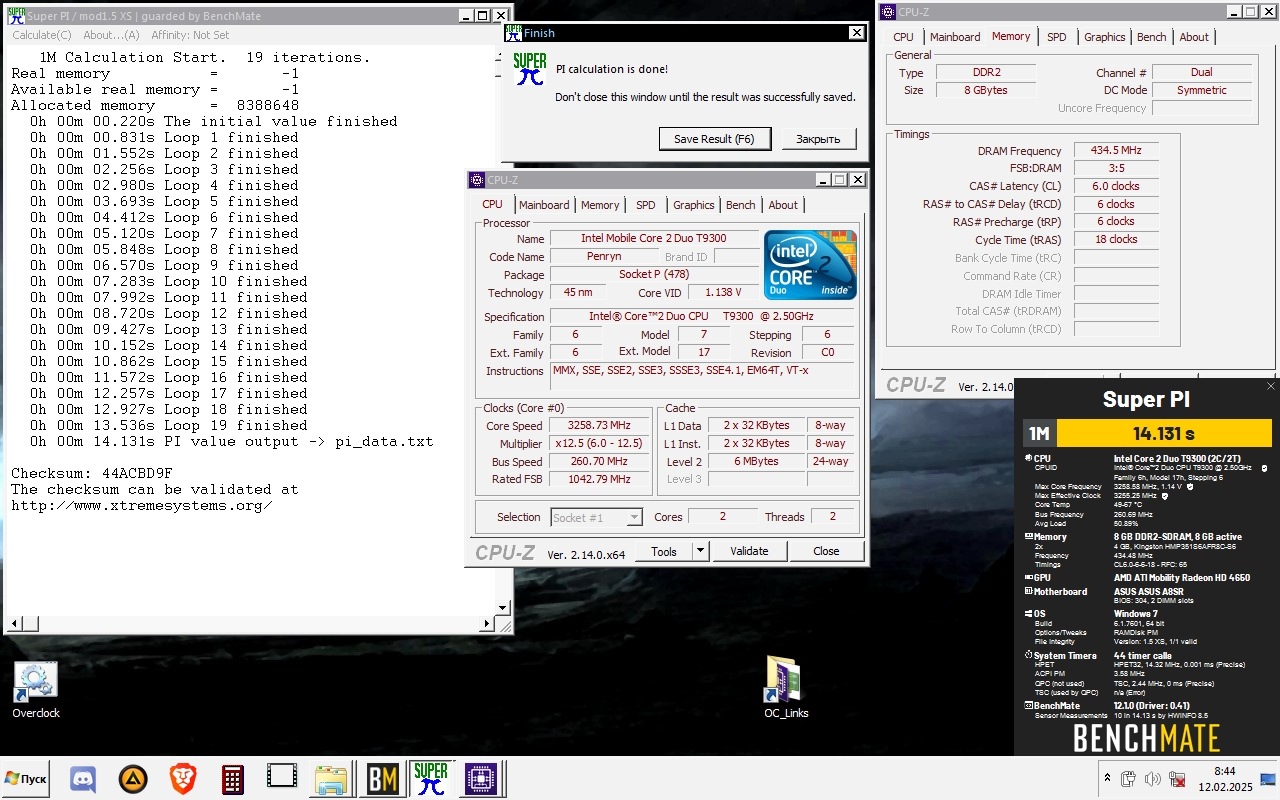Select SPD tab in the Memory CPU-Z window
Viewport: 1280px width, 800px height.
tap(1057, 37)
